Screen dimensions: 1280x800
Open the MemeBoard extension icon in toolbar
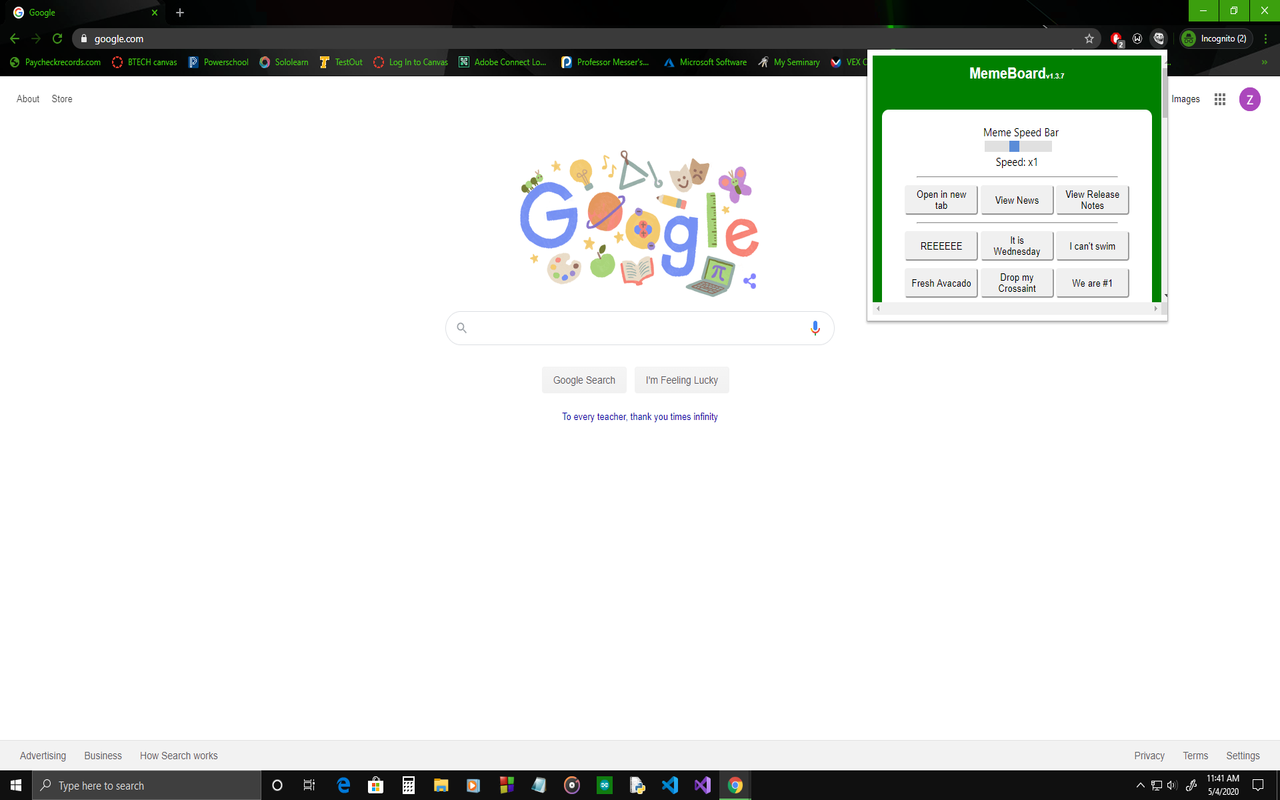(x=1159, y=39)
